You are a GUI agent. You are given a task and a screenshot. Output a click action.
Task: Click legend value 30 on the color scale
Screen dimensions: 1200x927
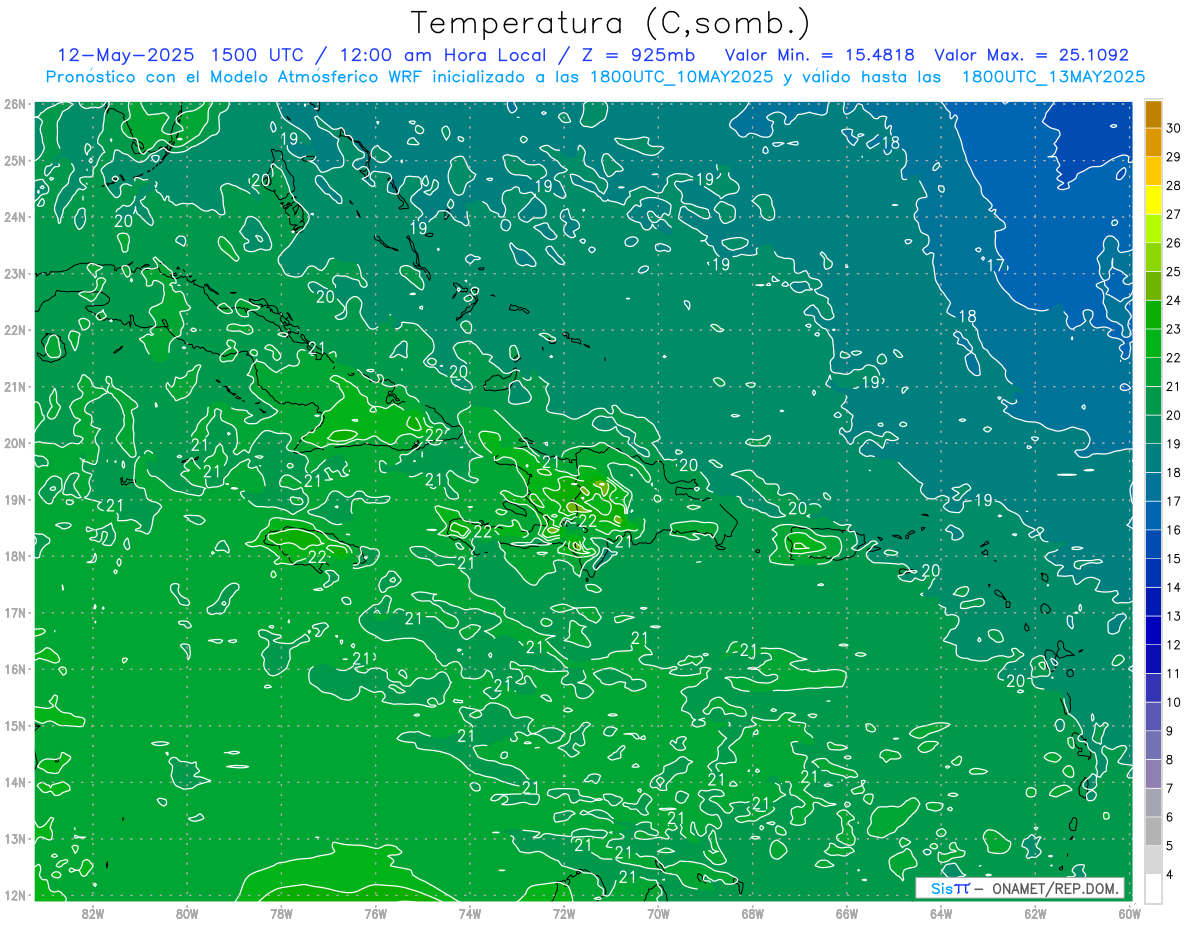tap(1173, 128)
